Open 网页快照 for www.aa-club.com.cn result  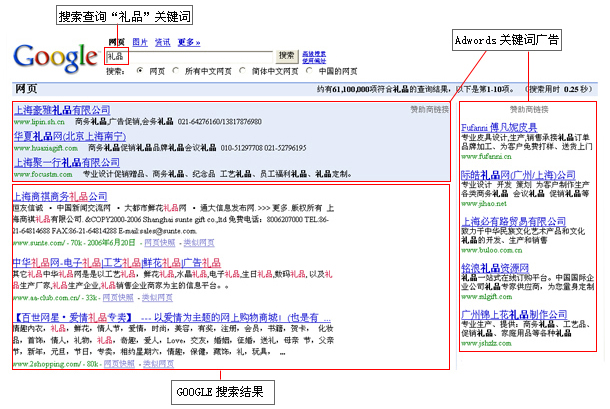pos(118,298)
